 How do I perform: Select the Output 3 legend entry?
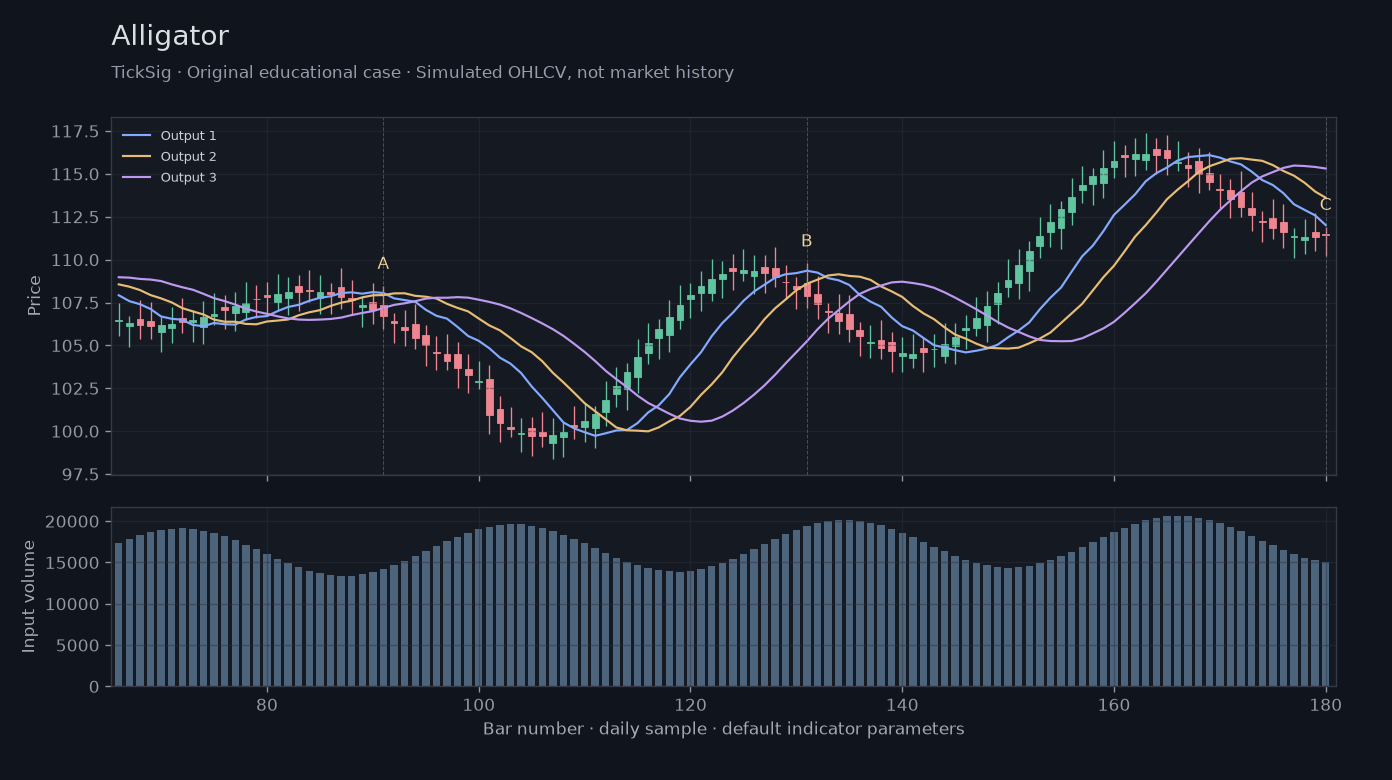[169, 178]
